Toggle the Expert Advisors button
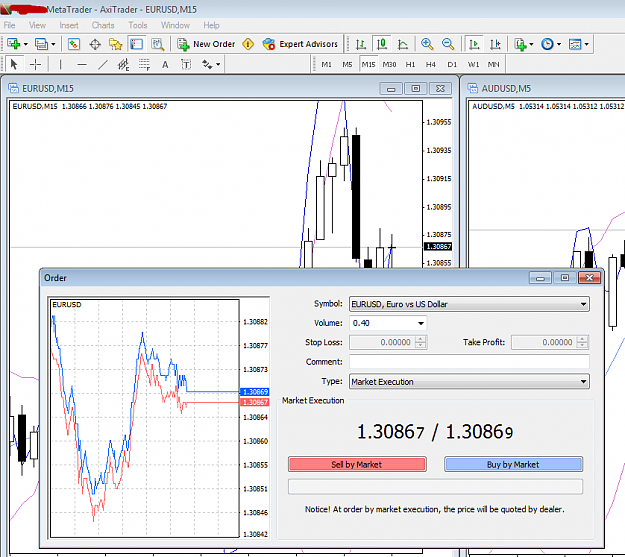Screen dimensions: 625x557 (300, 44)
